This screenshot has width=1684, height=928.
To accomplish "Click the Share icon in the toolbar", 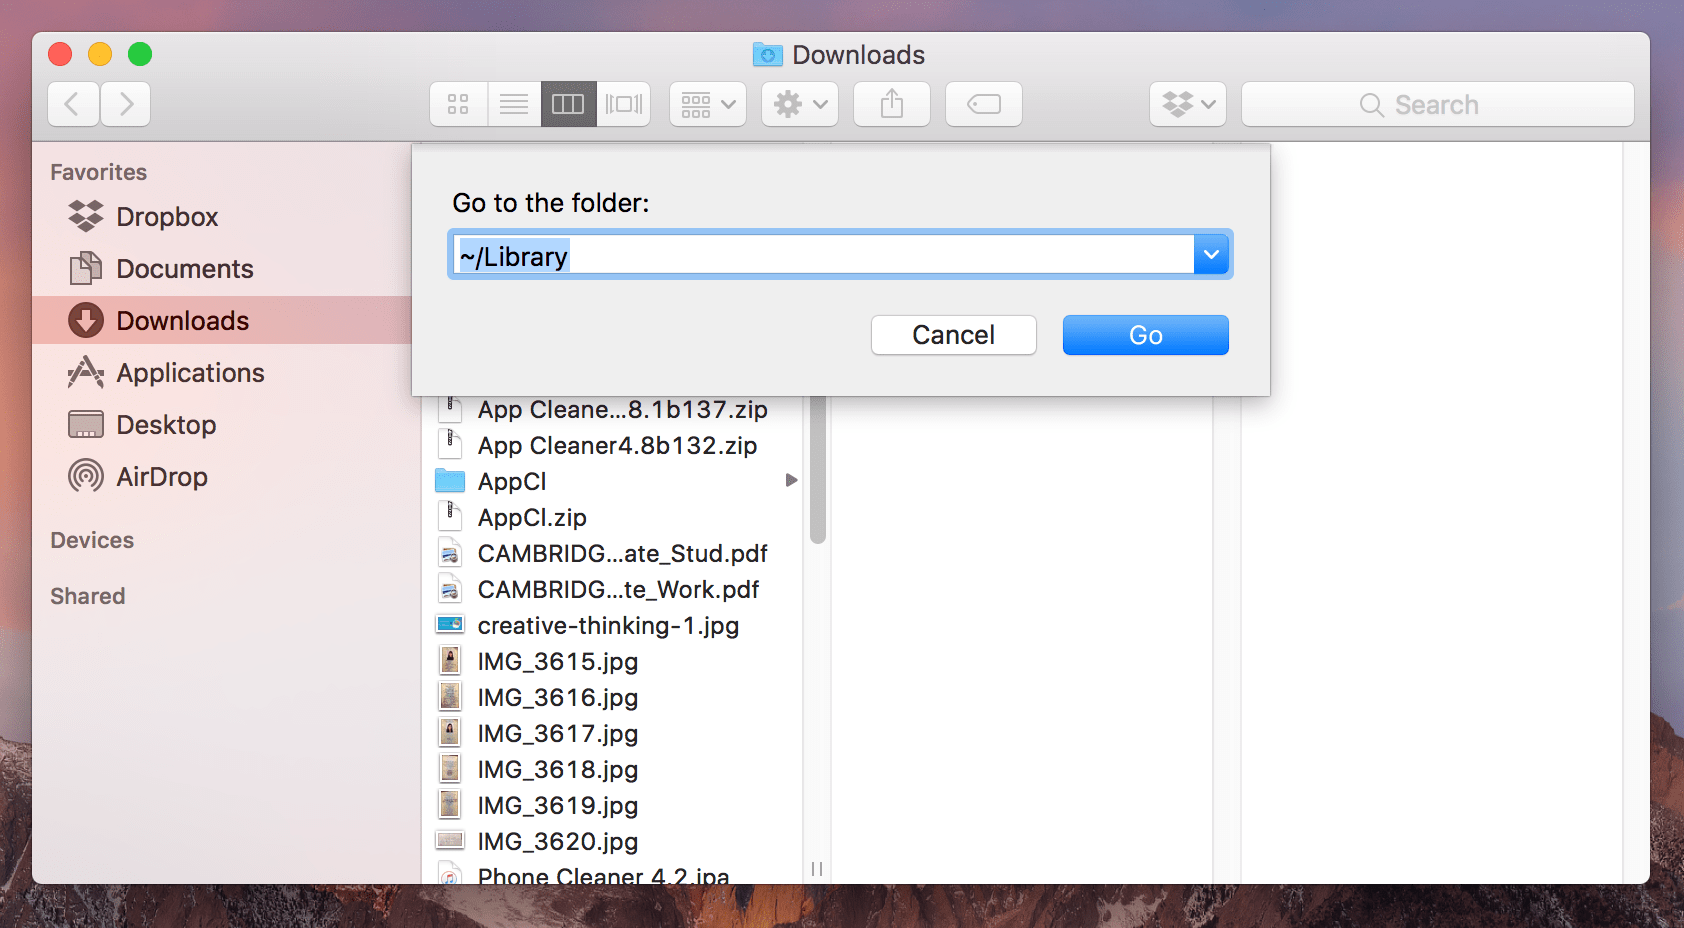I will (890, 103).
